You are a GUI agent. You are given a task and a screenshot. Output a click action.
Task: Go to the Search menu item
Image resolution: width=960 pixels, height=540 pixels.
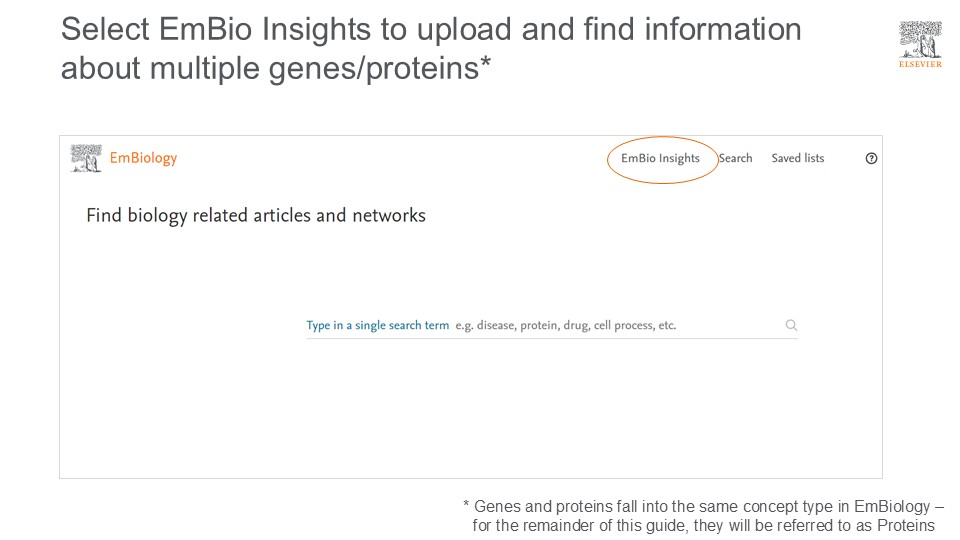(736, 158)
